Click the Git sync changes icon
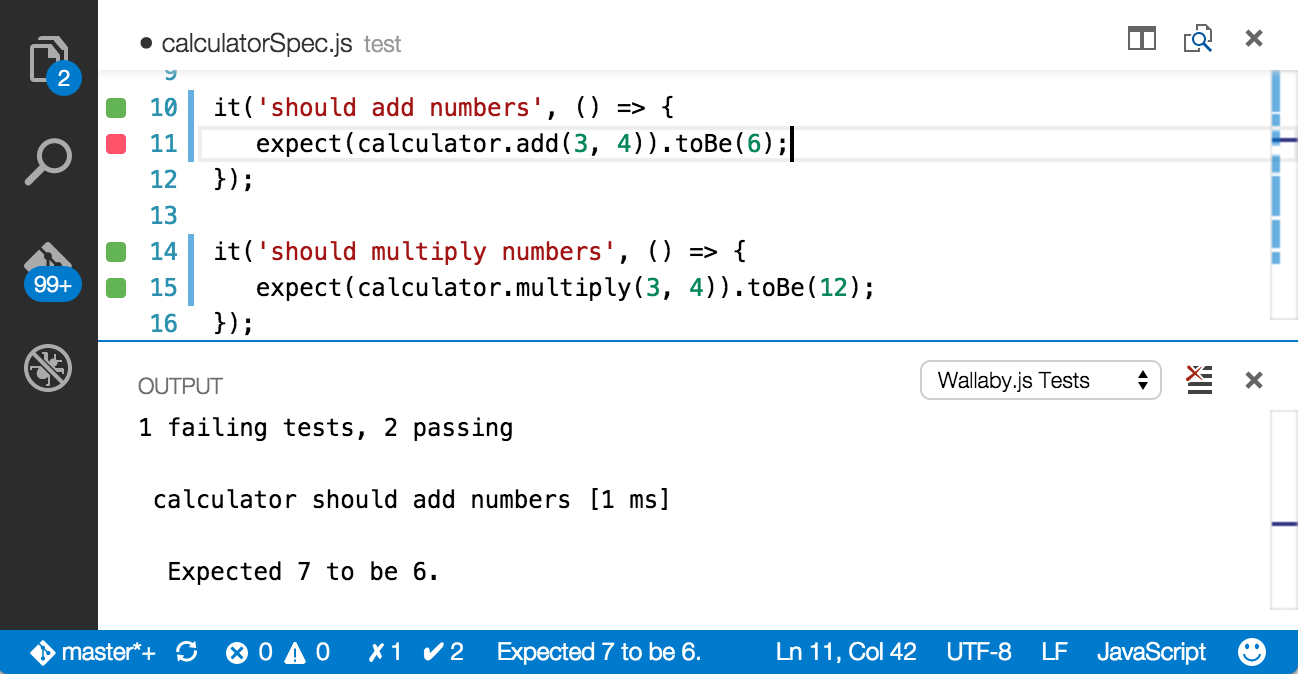The height and width of the screenshot is (674, 1298). (186, 652)
